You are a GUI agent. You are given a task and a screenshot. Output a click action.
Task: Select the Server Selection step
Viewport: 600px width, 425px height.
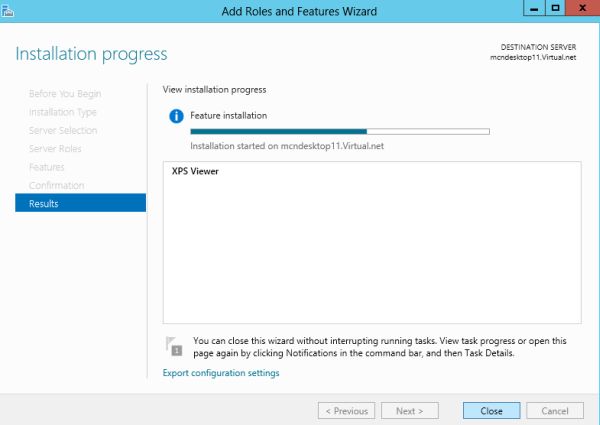click(x=63, y=130)
